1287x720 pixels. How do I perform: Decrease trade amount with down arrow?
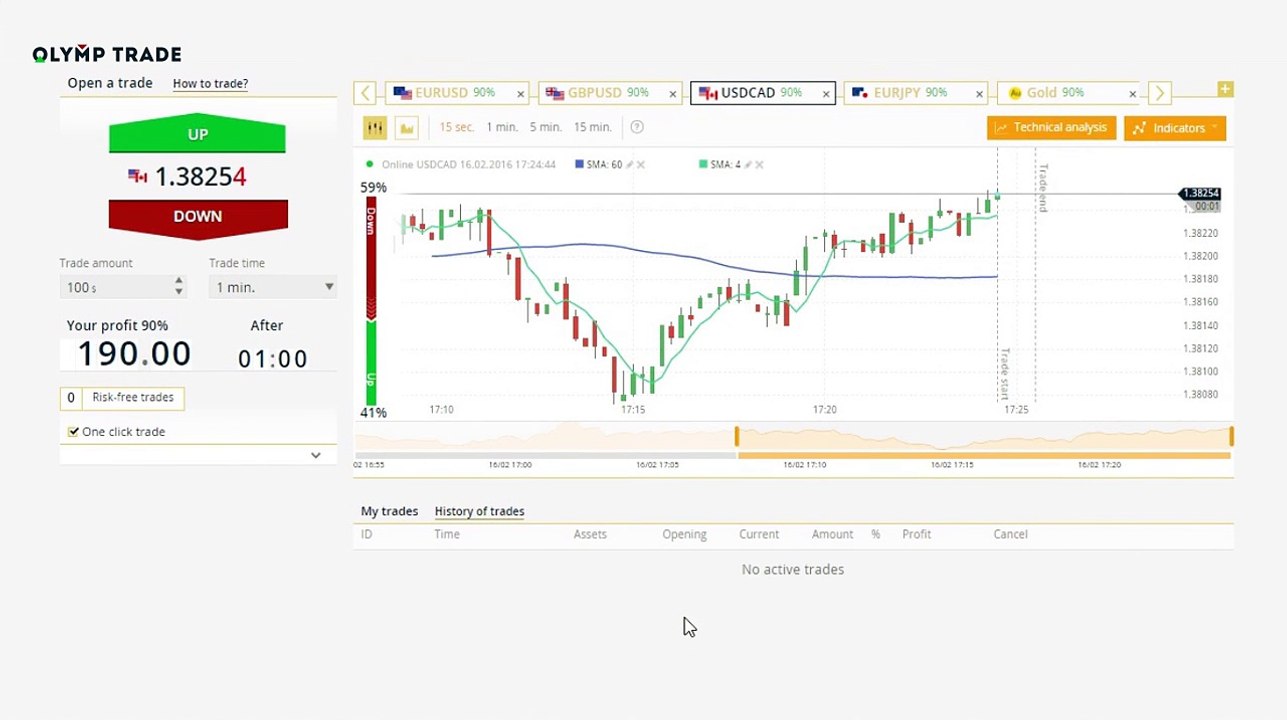(x=179, y=292)
